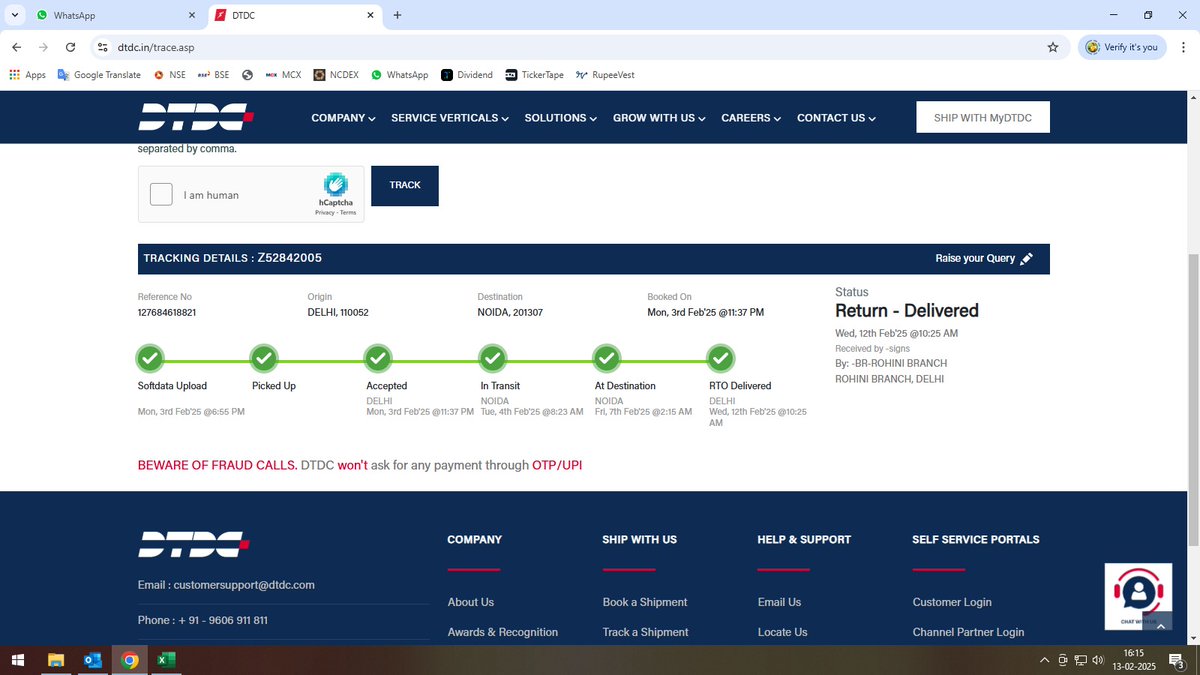
Task: Expand the CONTACT US dropdown
Action: pos(836,118)
